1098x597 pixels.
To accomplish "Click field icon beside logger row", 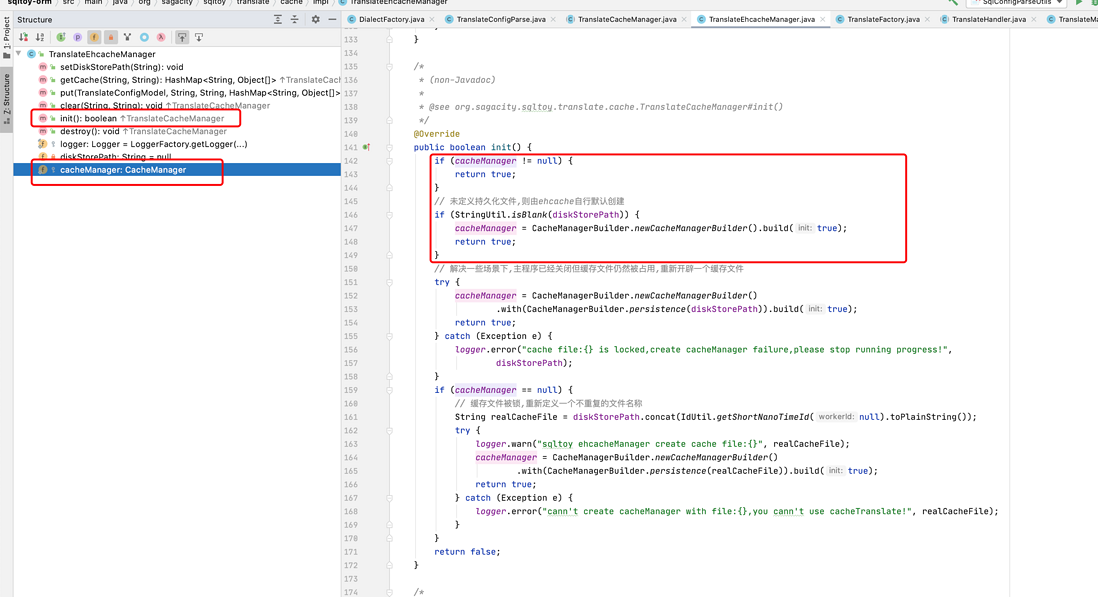I will click(x=43, y=144).
